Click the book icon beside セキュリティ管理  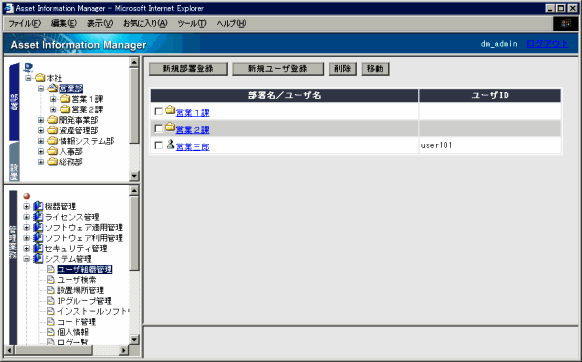(x=38, y=248)
